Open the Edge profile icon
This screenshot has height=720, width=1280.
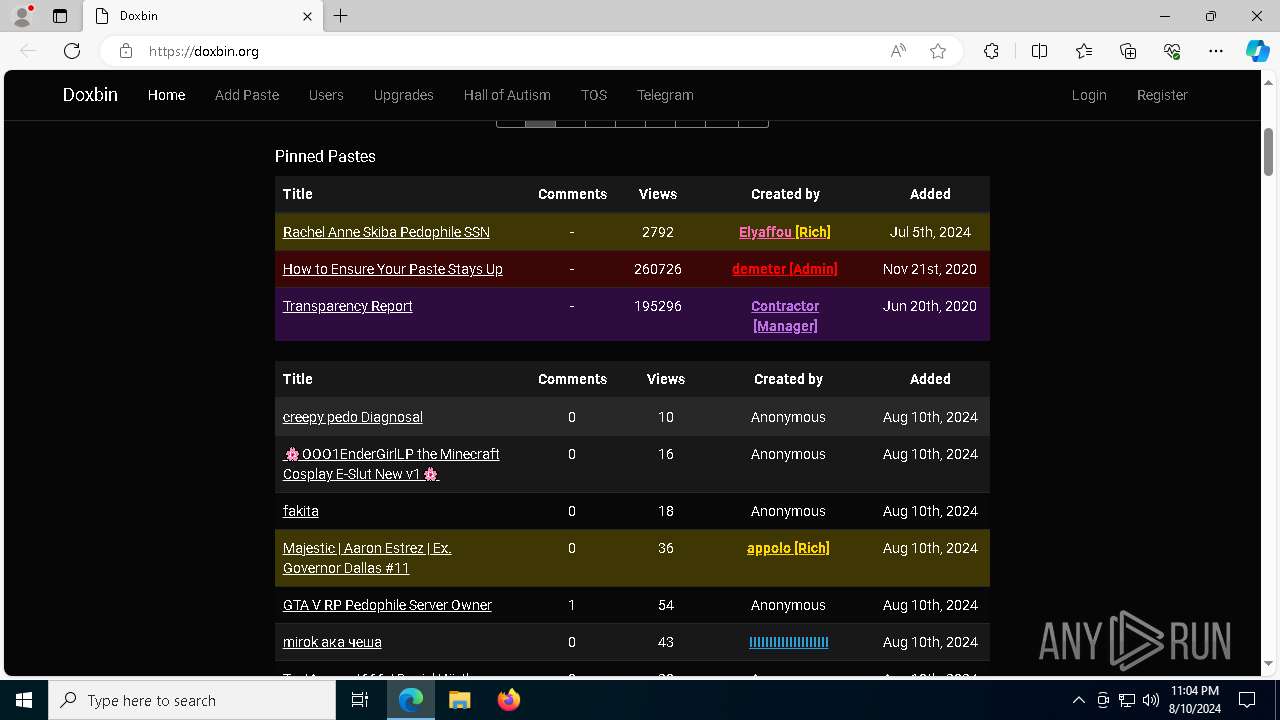(x=22, y=16)
